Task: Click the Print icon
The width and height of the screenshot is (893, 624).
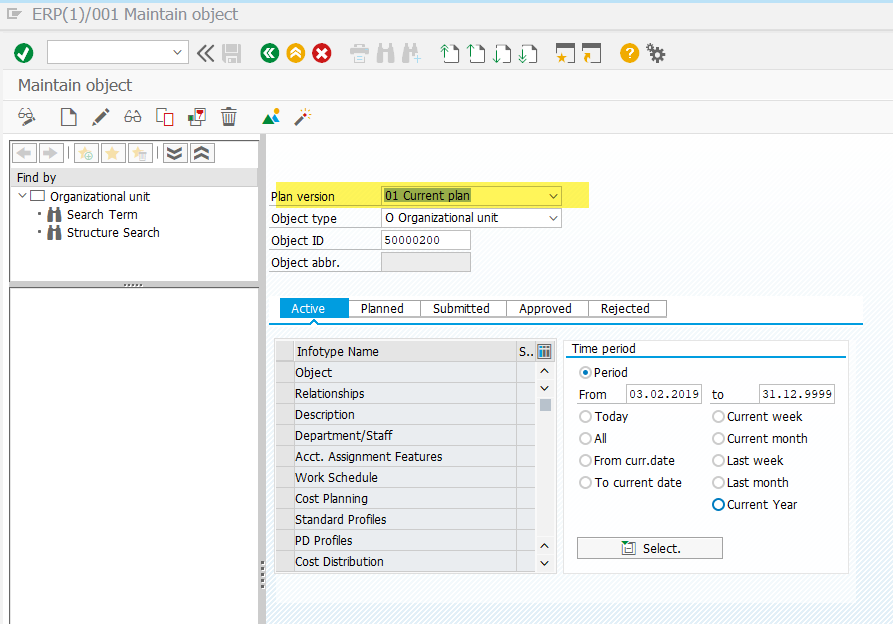Action: click(359, 54)
